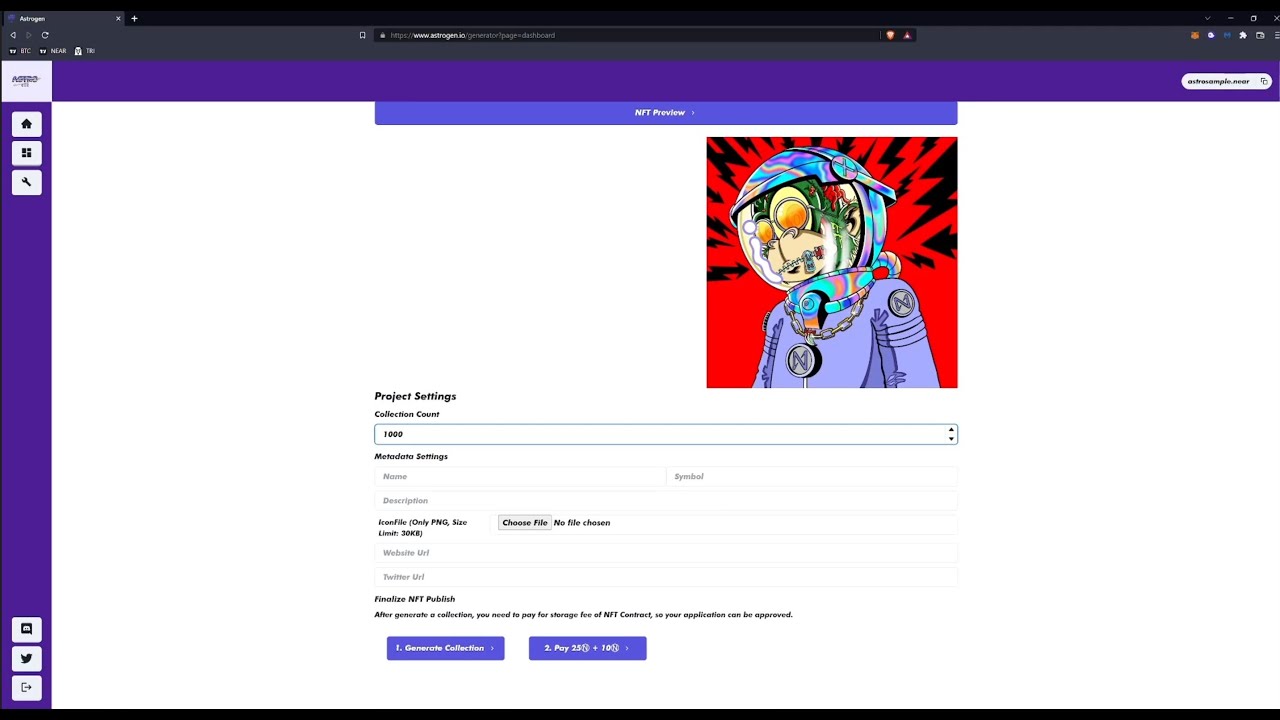The width and height of the screenshot is (1280, 720).
Task: Click the Description input field
Action: pyautogui.click(x=666, y=501)
